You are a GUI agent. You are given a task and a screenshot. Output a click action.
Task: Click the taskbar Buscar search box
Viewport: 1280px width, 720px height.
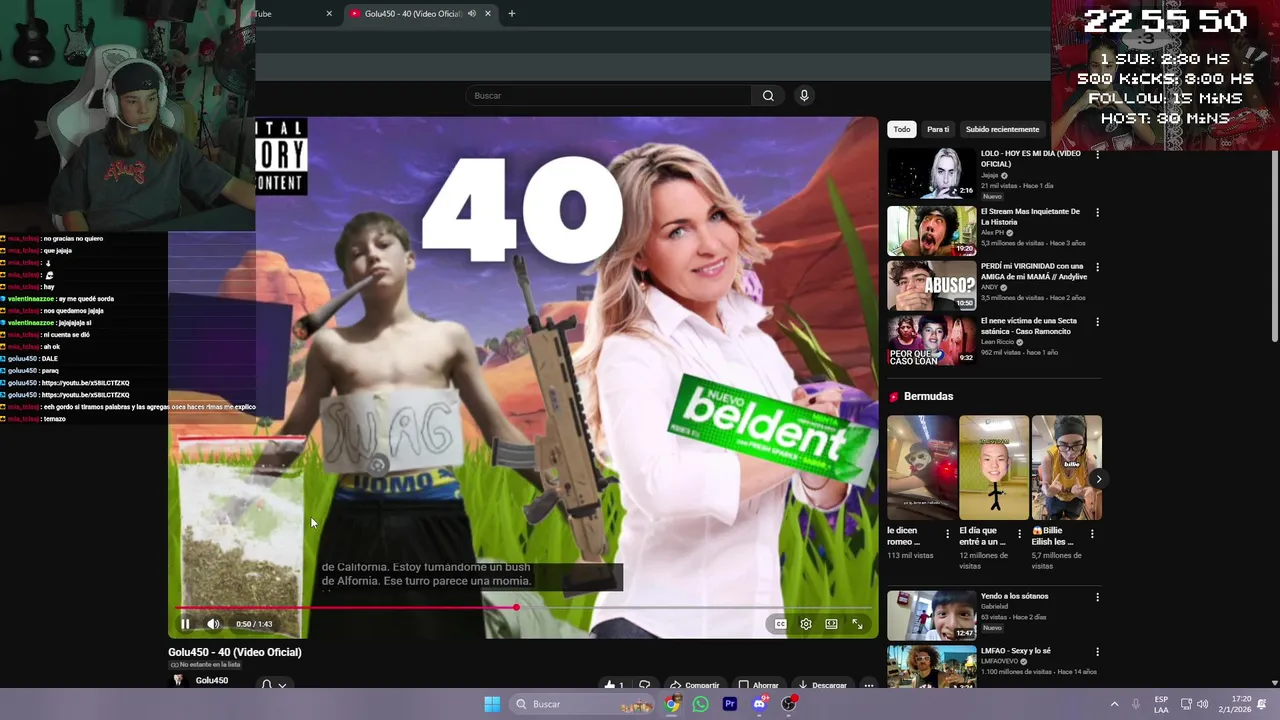coord(584,704)
